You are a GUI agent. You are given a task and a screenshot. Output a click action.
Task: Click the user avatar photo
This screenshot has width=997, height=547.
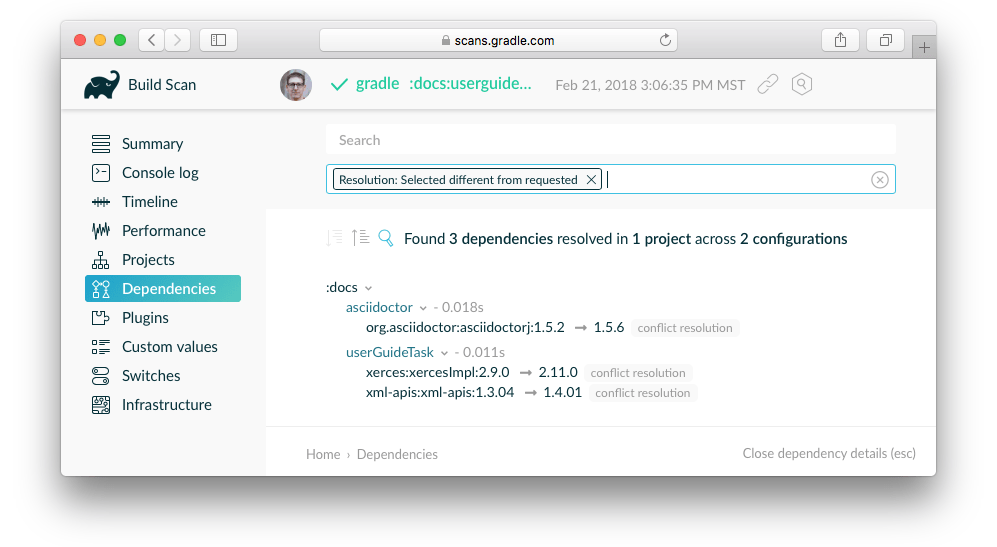tap(296, 85)
